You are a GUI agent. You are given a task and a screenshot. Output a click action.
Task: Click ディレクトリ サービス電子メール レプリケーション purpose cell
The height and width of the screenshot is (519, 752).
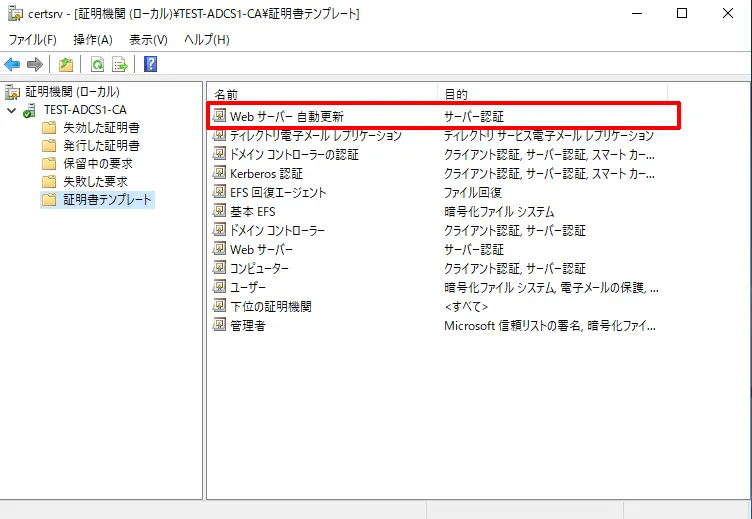tap(549, 136)
